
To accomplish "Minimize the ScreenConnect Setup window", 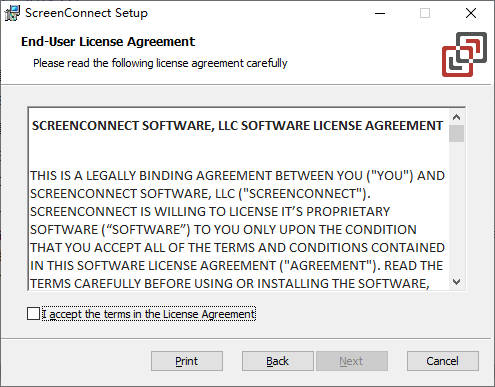I will tap(380, 13).
